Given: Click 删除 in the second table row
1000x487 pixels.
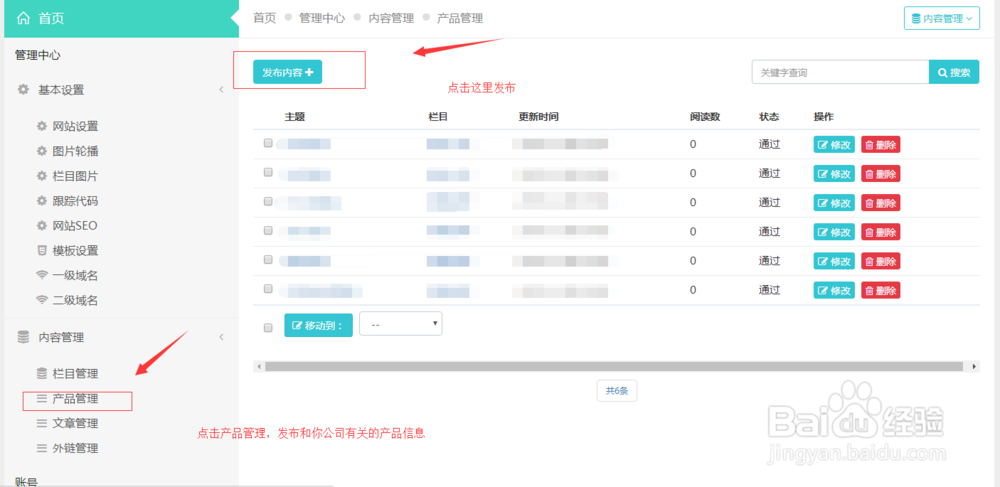Looking at the screenshot, I should pos(881,173).
